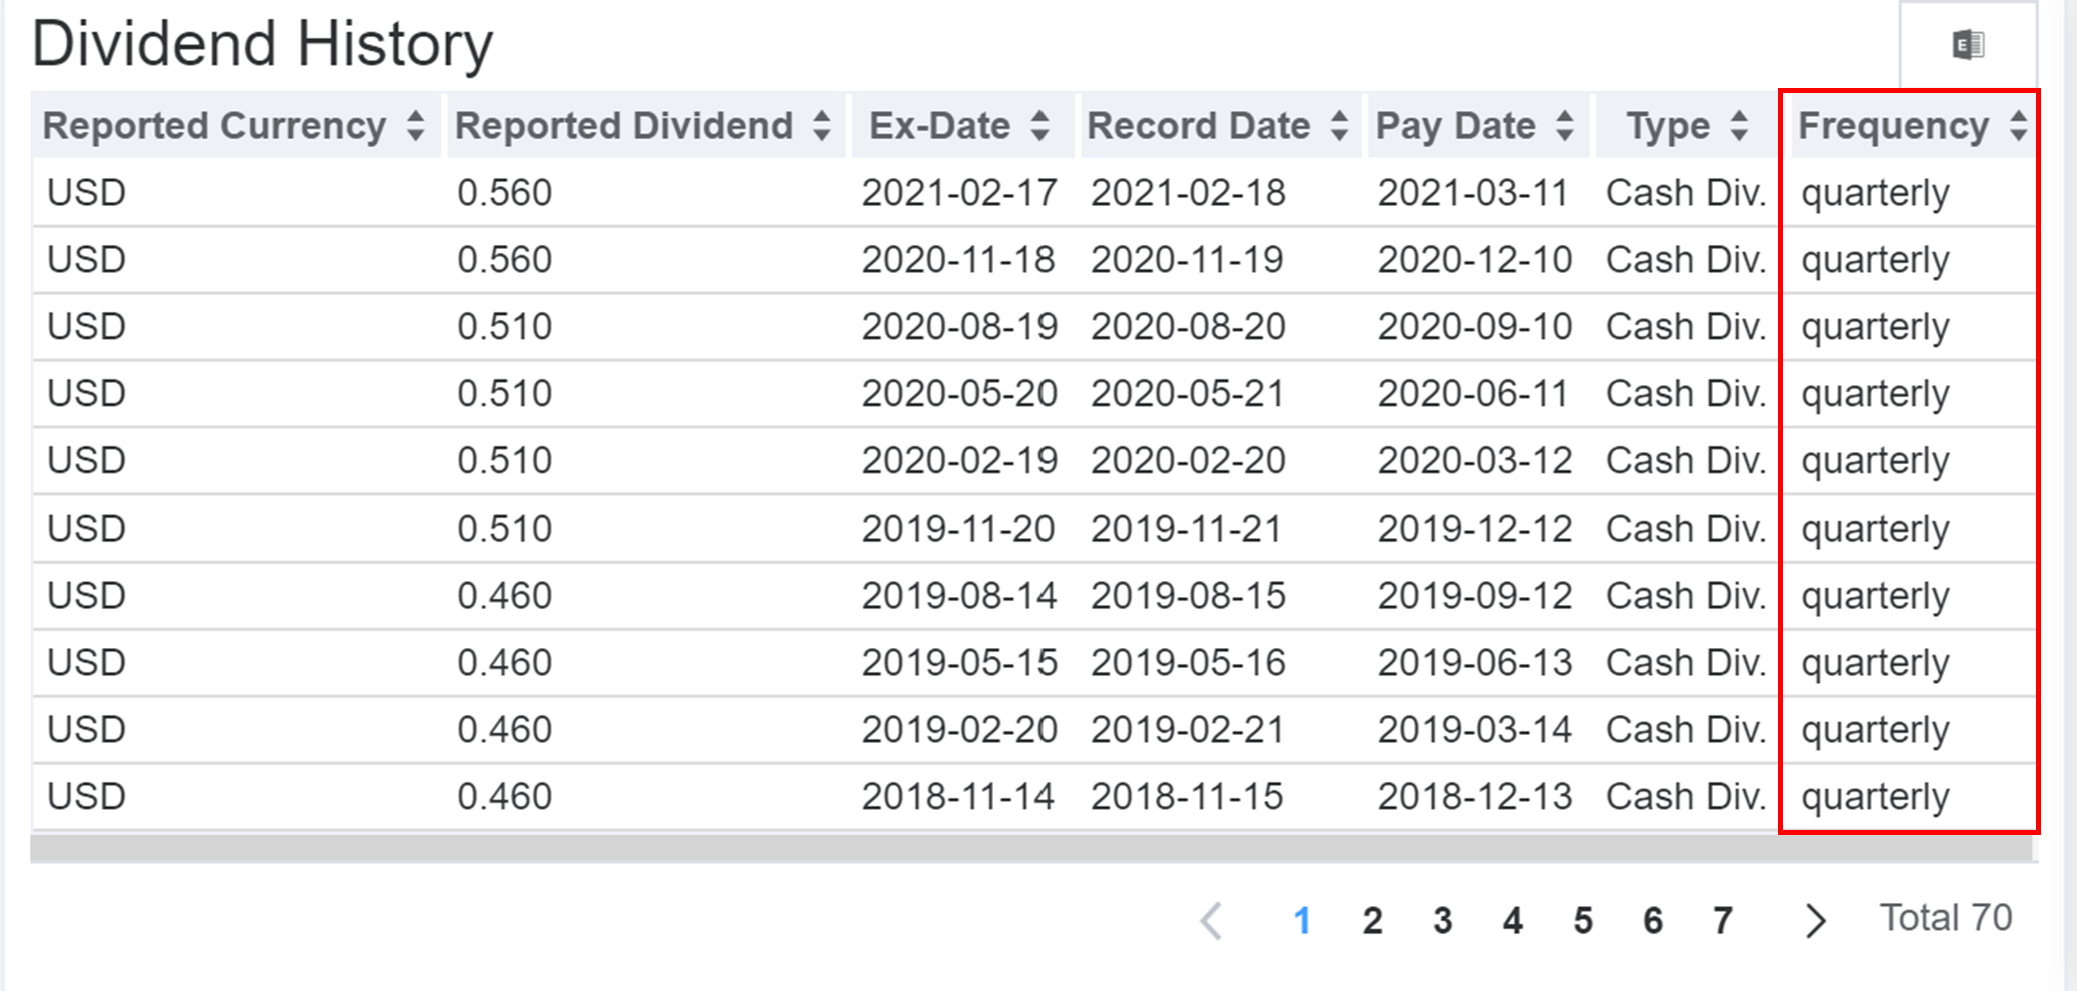
Task: Select the 2021-02-17 ex-date cell
Action: click(x=959, y=193)
